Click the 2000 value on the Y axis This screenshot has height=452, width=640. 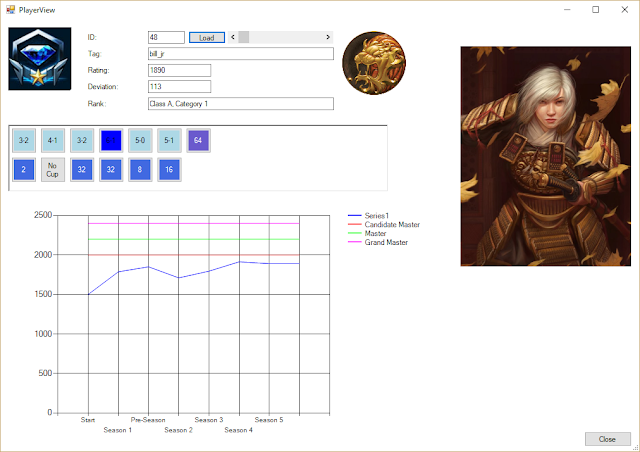(43, 255)
